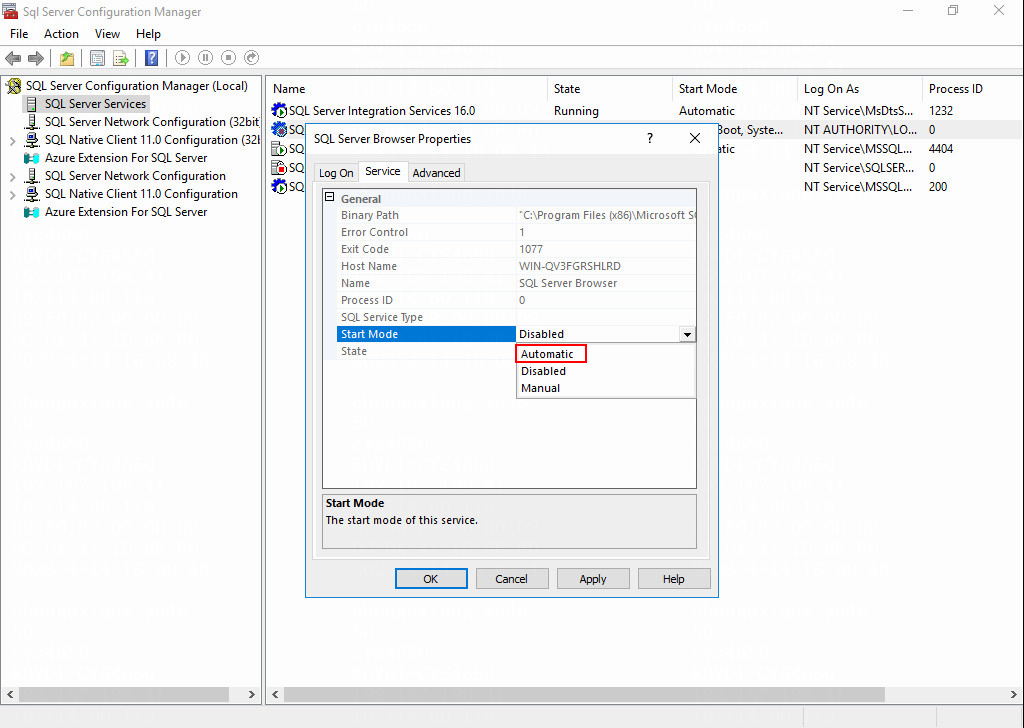Viewport: 1024px width, 728px height.
Task: Click the SQL Service Type property row
Action: point(516,317)
